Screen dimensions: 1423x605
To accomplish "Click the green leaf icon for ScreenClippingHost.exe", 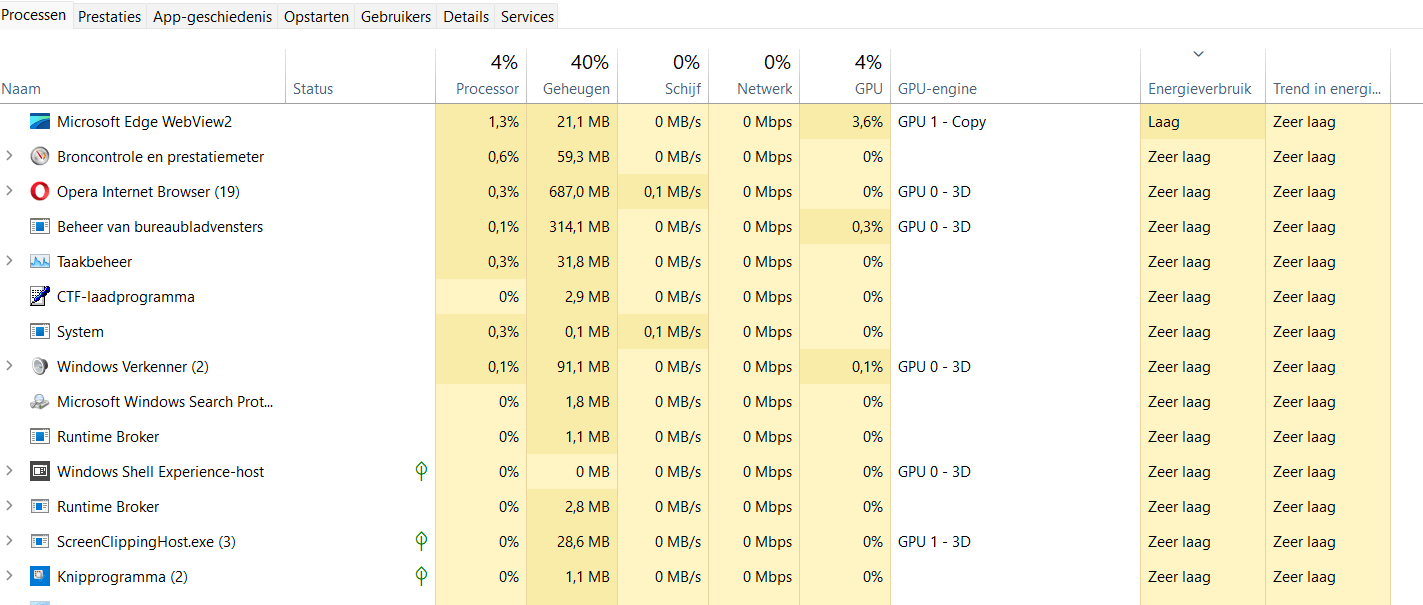I will [422, 541].
